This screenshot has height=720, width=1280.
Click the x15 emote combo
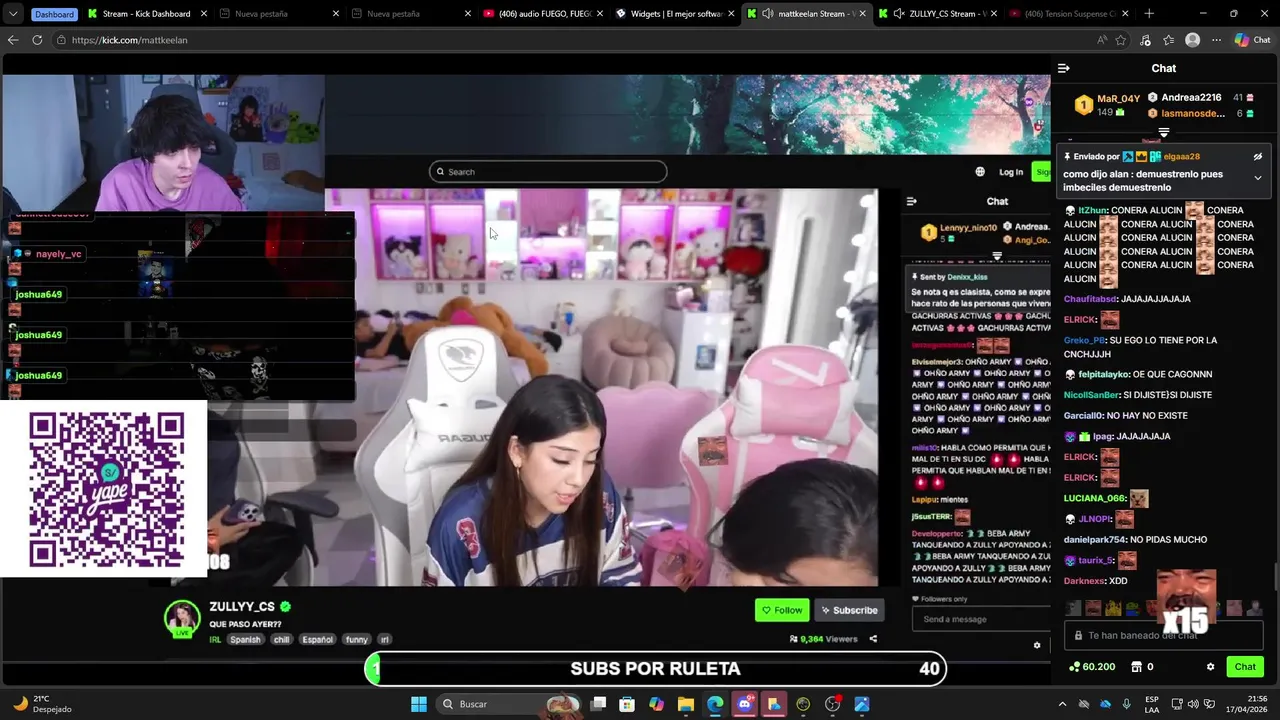point(1186,601)
